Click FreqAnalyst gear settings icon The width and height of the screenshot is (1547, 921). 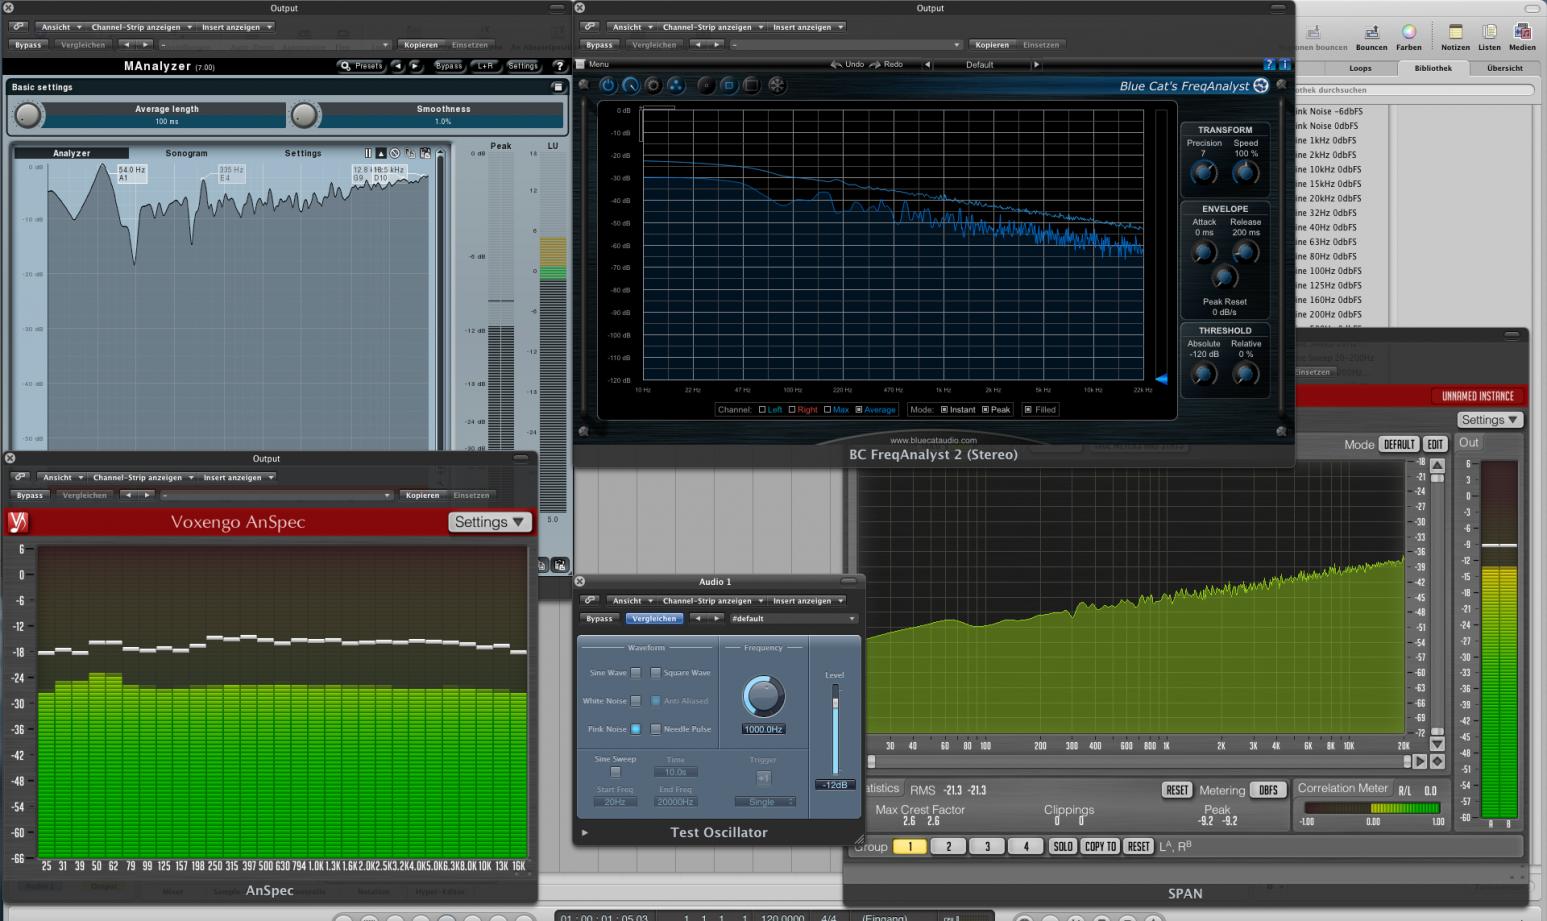point(653,86)
